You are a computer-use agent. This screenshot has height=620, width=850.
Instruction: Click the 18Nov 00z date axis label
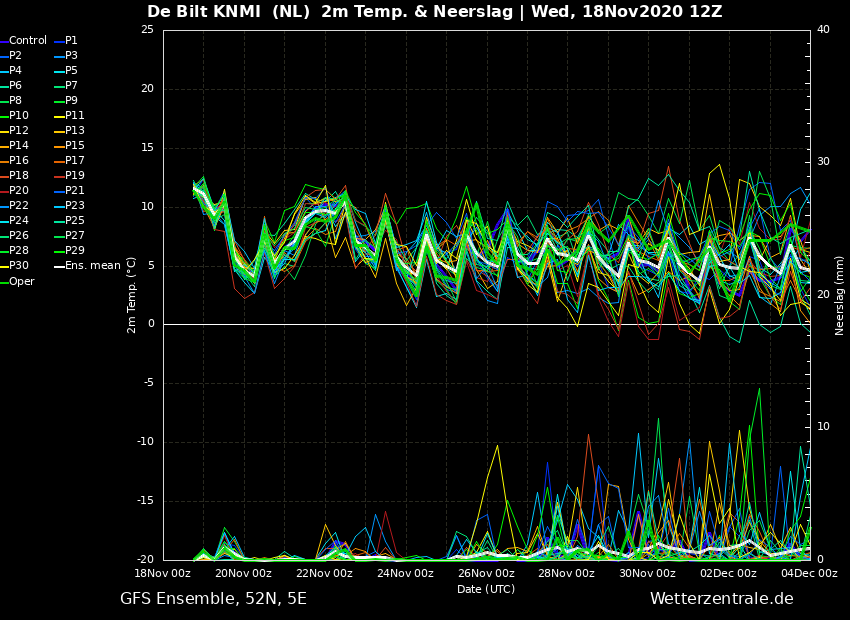(163, 573)
